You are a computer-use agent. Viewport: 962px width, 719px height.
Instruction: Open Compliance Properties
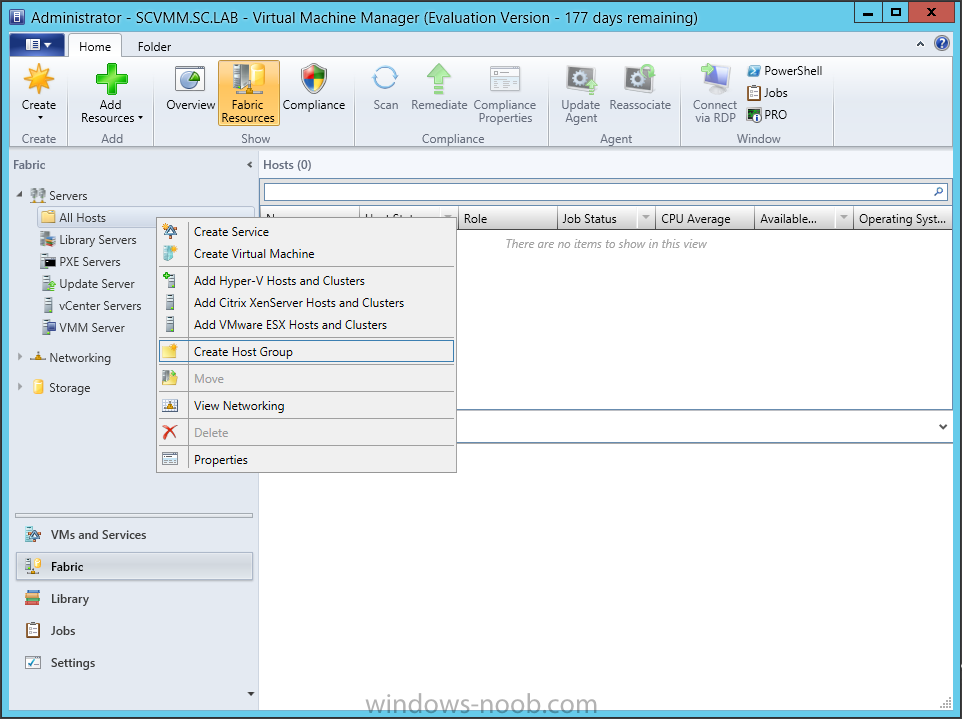click(x=505, y=94)
